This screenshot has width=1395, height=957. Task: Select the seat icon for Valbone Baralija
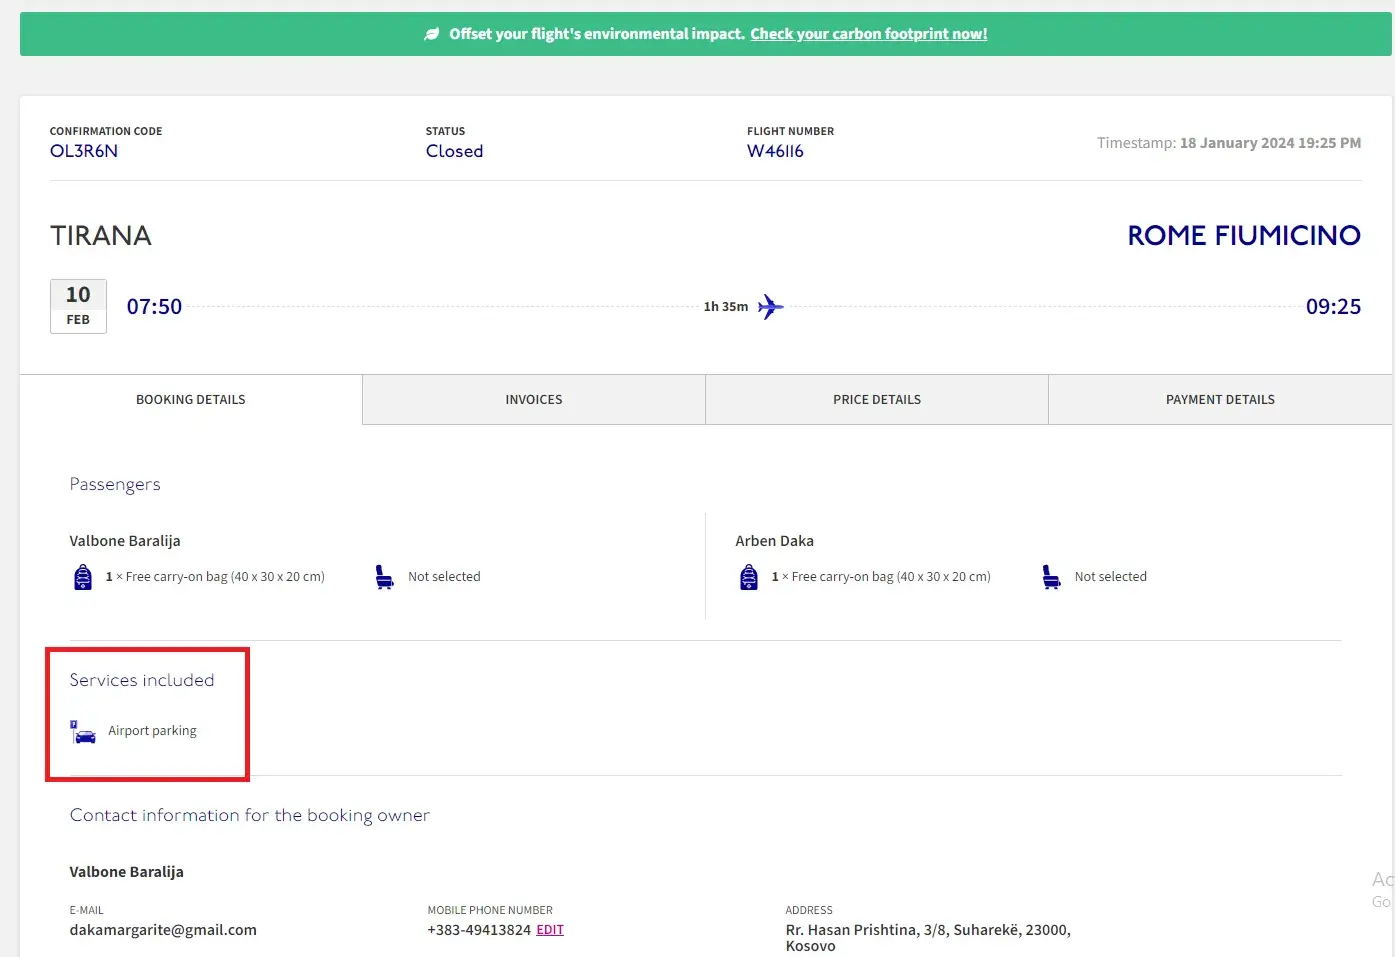384,577
